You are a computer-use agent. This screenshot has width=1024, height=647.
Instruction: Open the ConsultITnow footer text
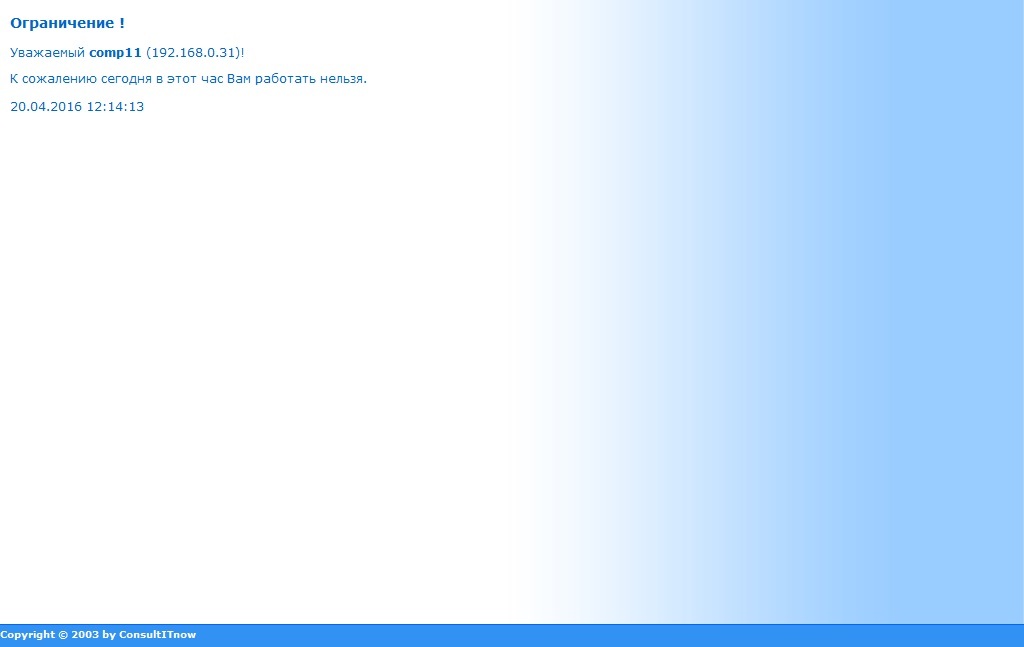click(157, 635)
